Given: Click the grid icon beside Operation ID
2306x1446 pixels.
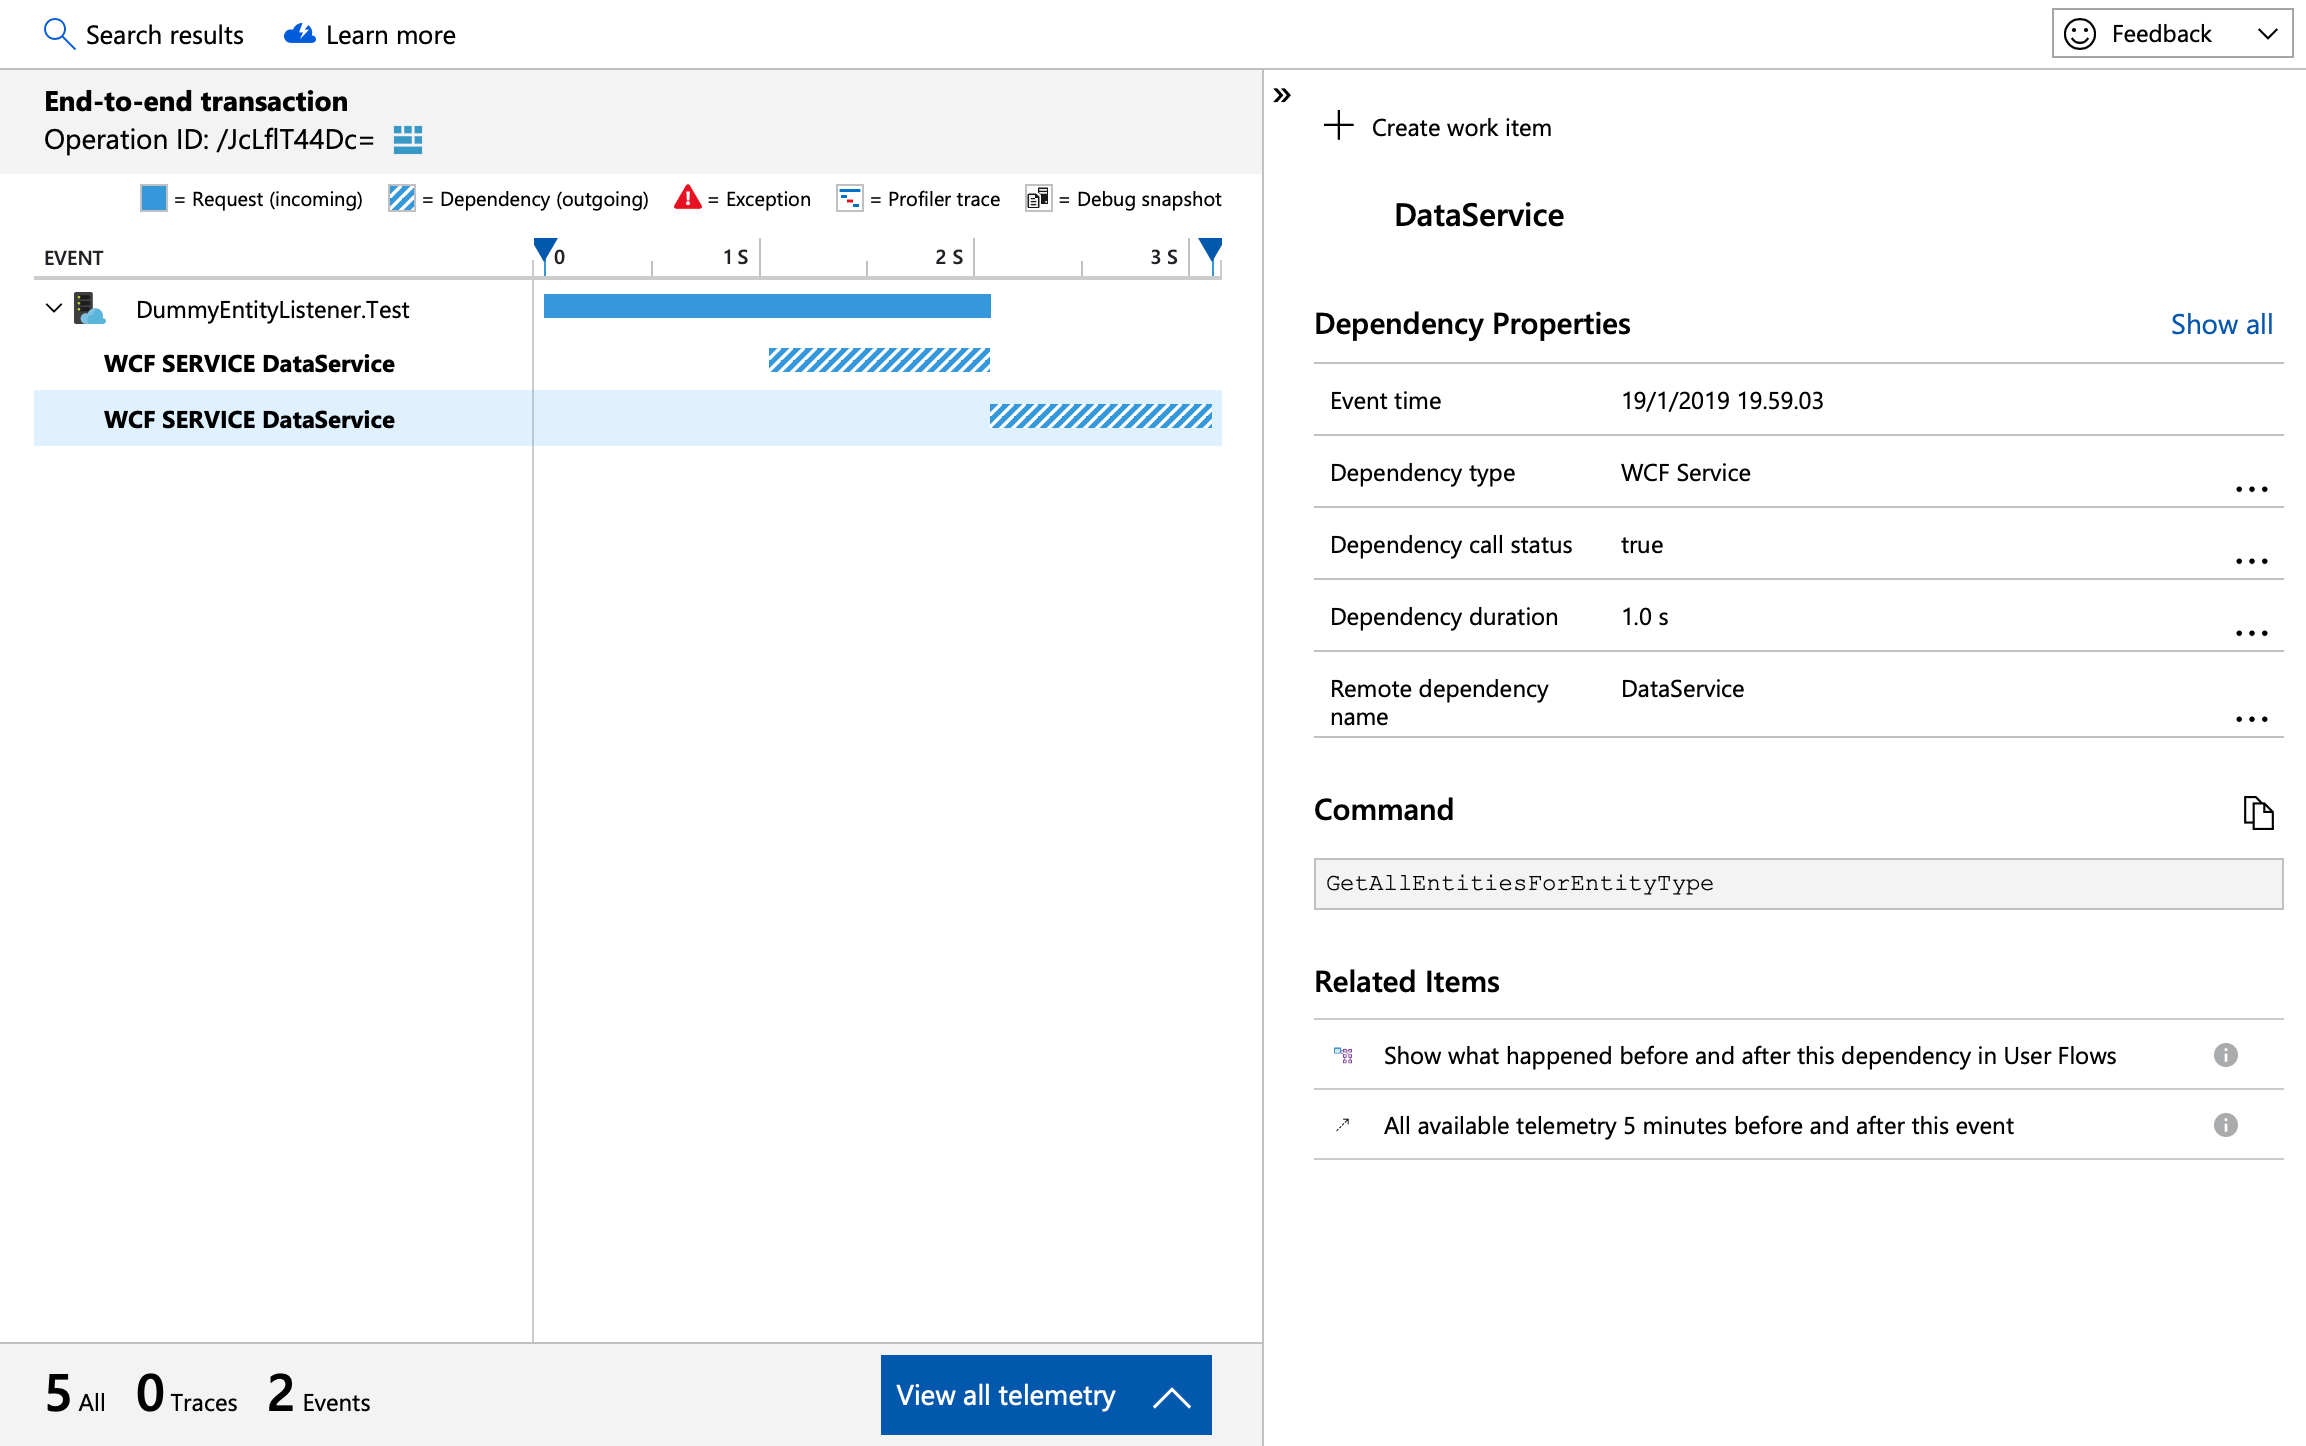Looking at the screenshot, I should pyautogui.click(x=408, y=140).
